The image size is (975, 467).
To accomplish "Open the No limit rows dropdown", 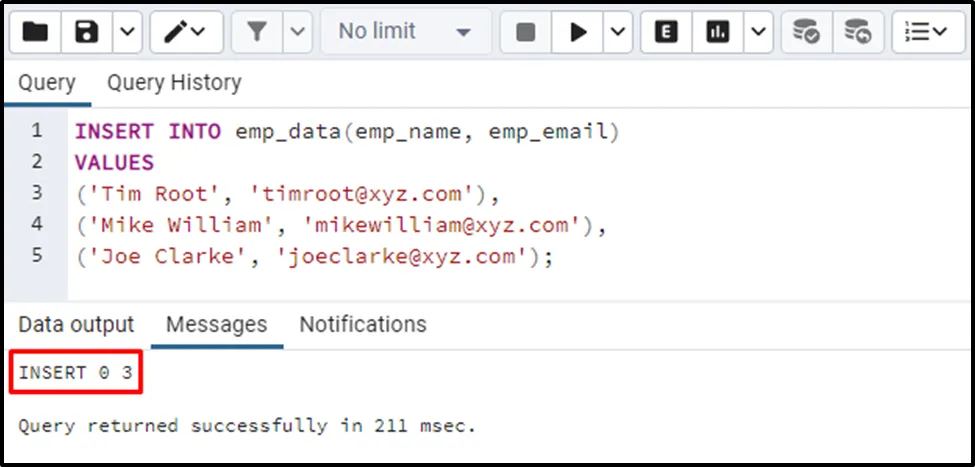I will point(404,32).
